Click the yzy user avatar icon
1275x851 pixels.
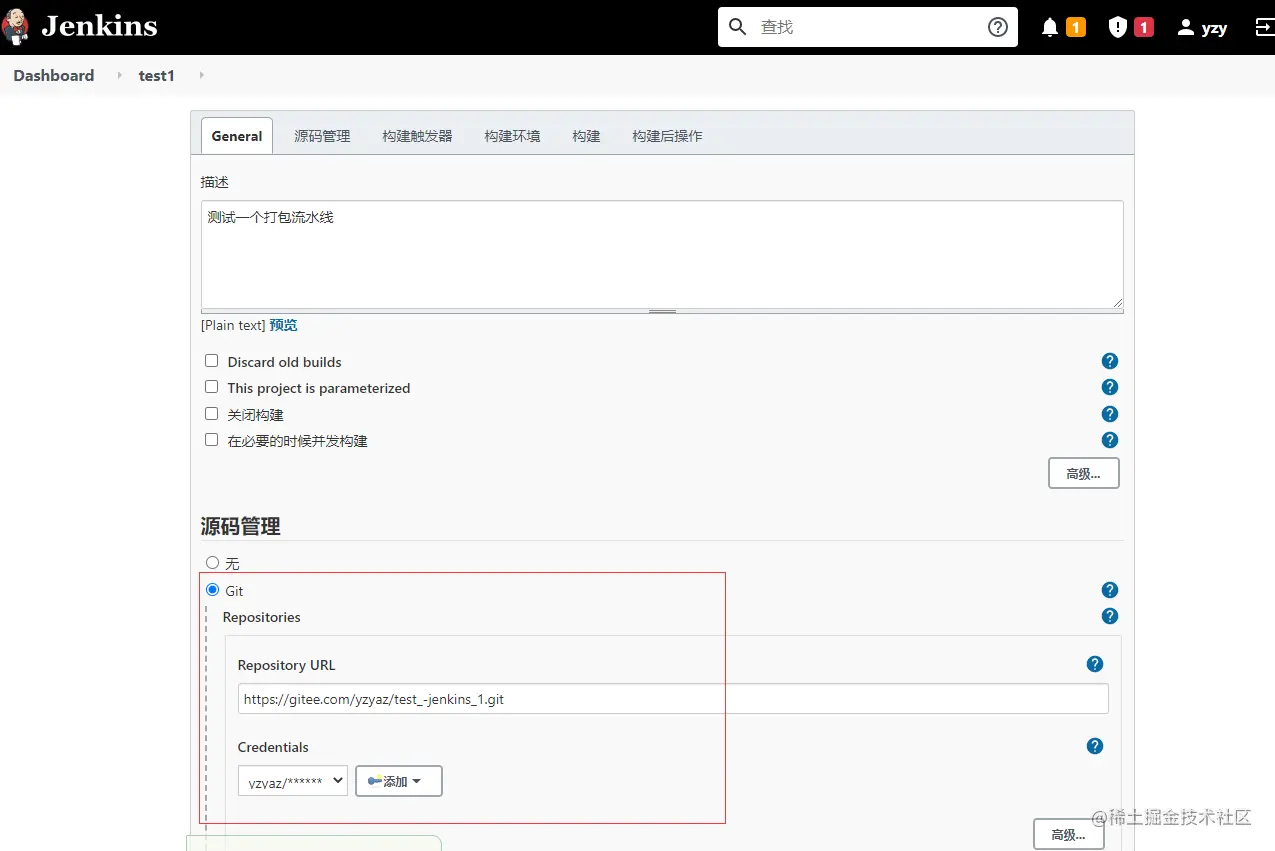(1186, 28)
